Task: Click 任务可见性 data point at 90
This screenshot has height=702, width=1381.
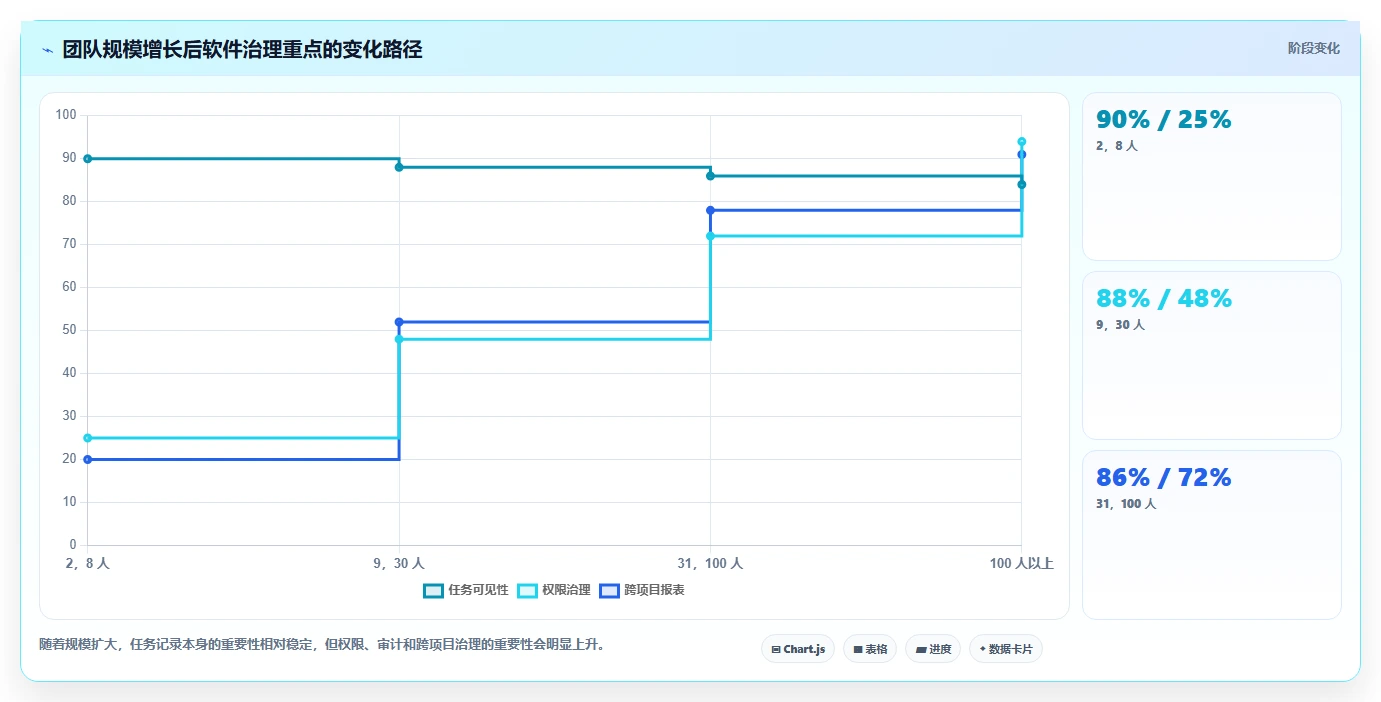Action: [88, 159]
